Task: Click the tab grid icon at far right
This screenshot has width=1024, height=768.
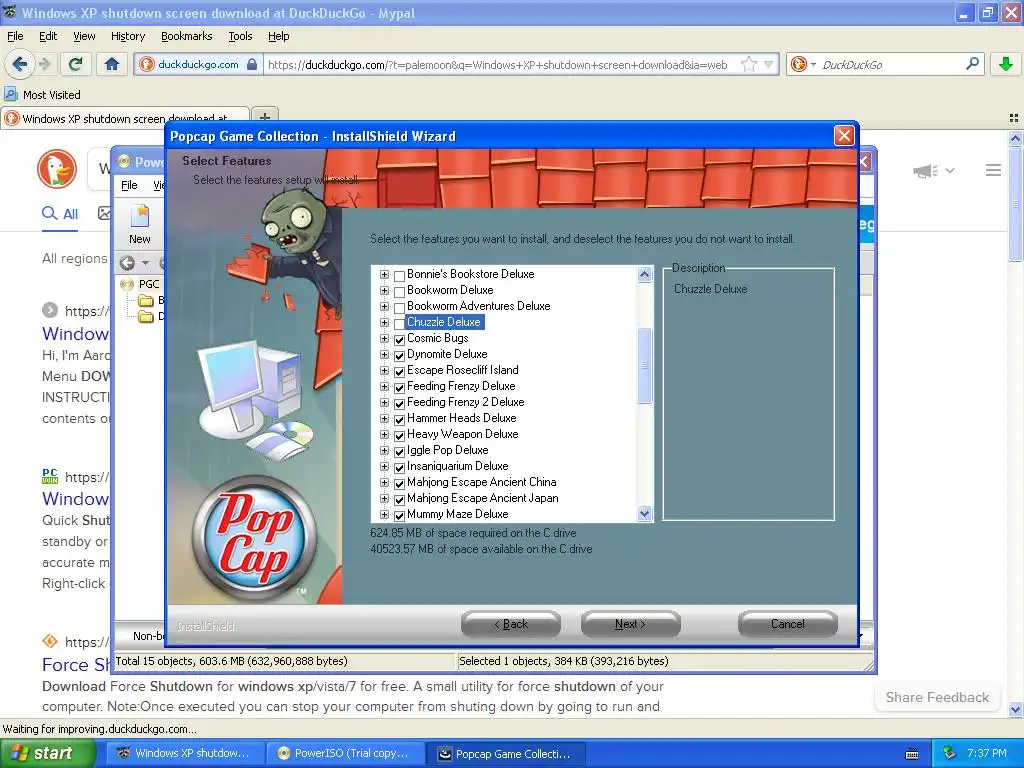Action: (1014, 118)
